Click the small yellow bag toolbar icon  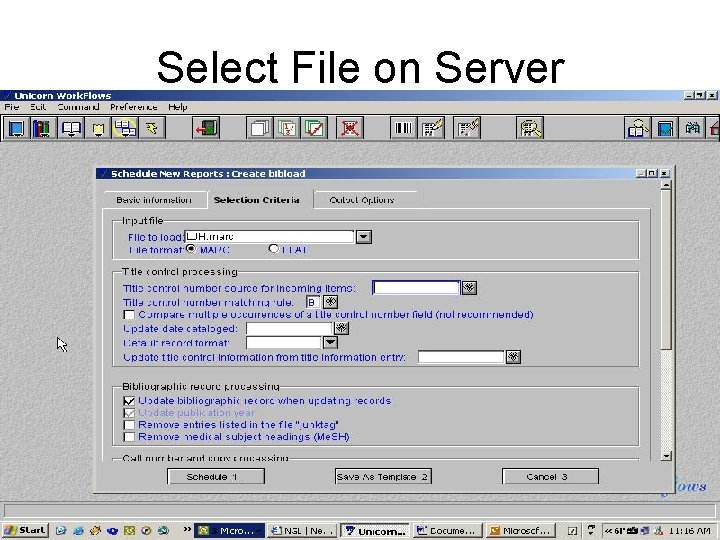(x=98, y=128)
